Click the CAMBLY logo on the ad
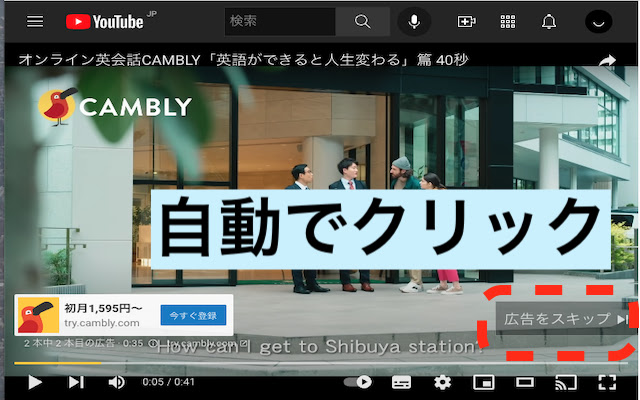The width and height of the screenshot is (640, 400). click(115, 107)
